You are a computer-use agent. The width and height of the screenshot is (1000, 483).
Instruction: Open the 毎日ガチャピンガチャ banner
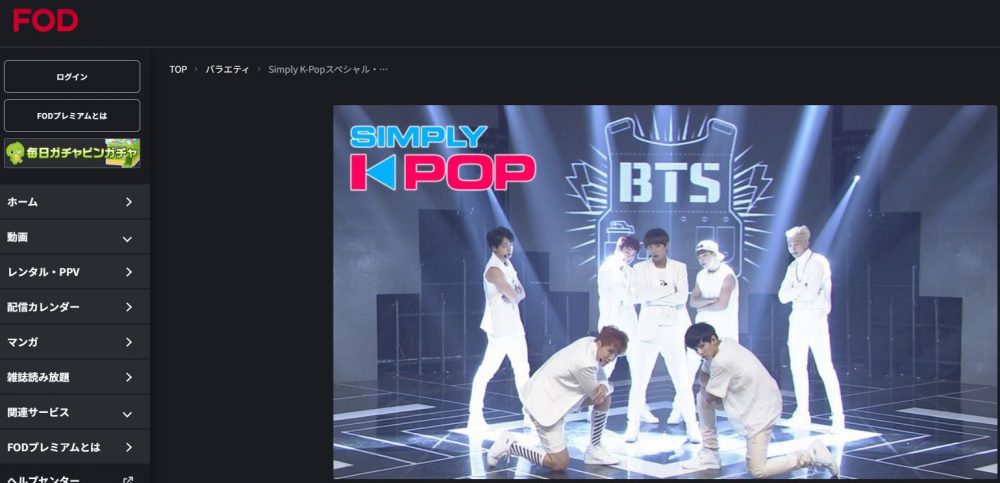point(72,153)
